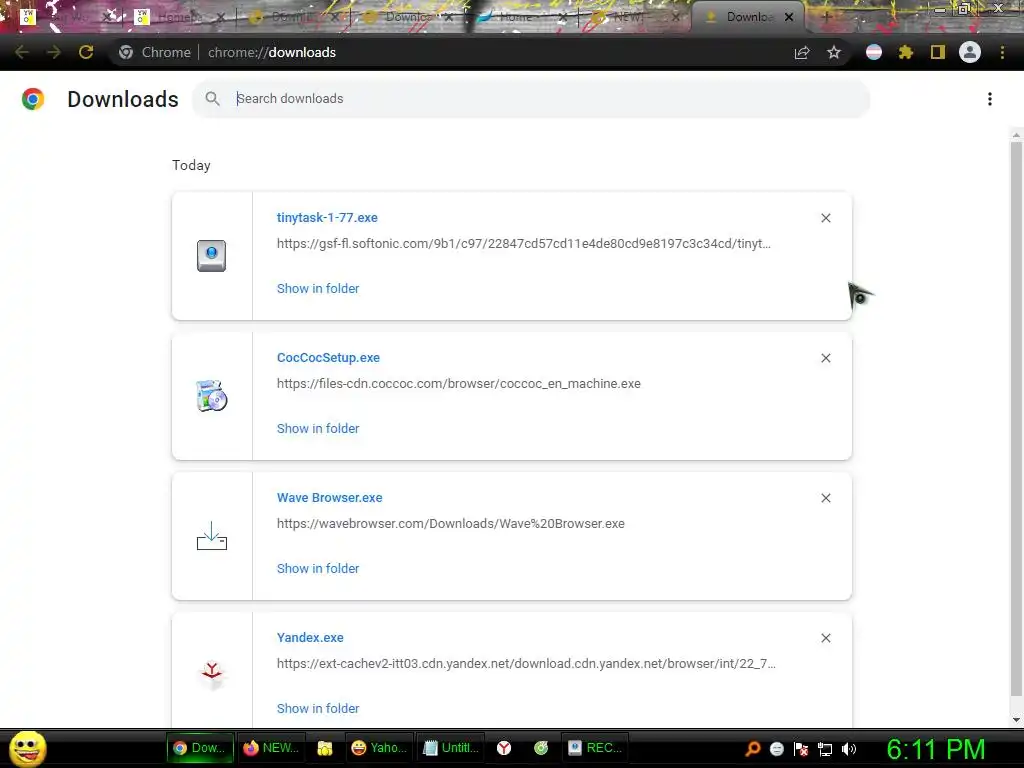1024x768 pixels.
Task: Open the yandex.net source URL
Action: coord(526,664)
